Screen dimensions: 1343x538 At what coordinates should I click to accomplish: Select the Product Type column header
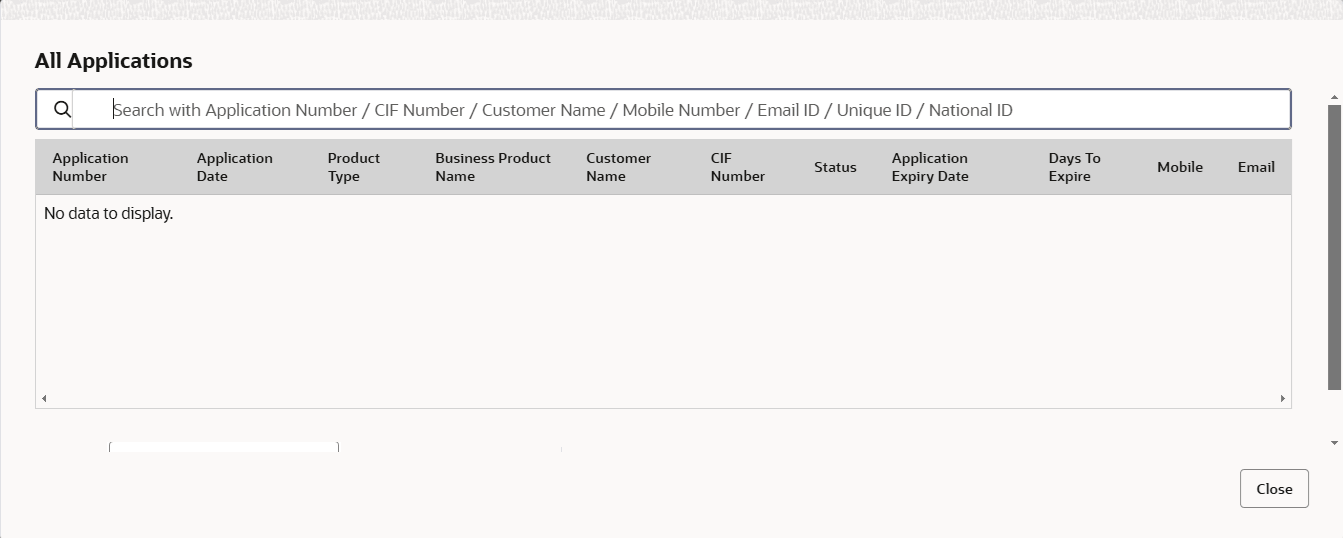pos(354,167)
